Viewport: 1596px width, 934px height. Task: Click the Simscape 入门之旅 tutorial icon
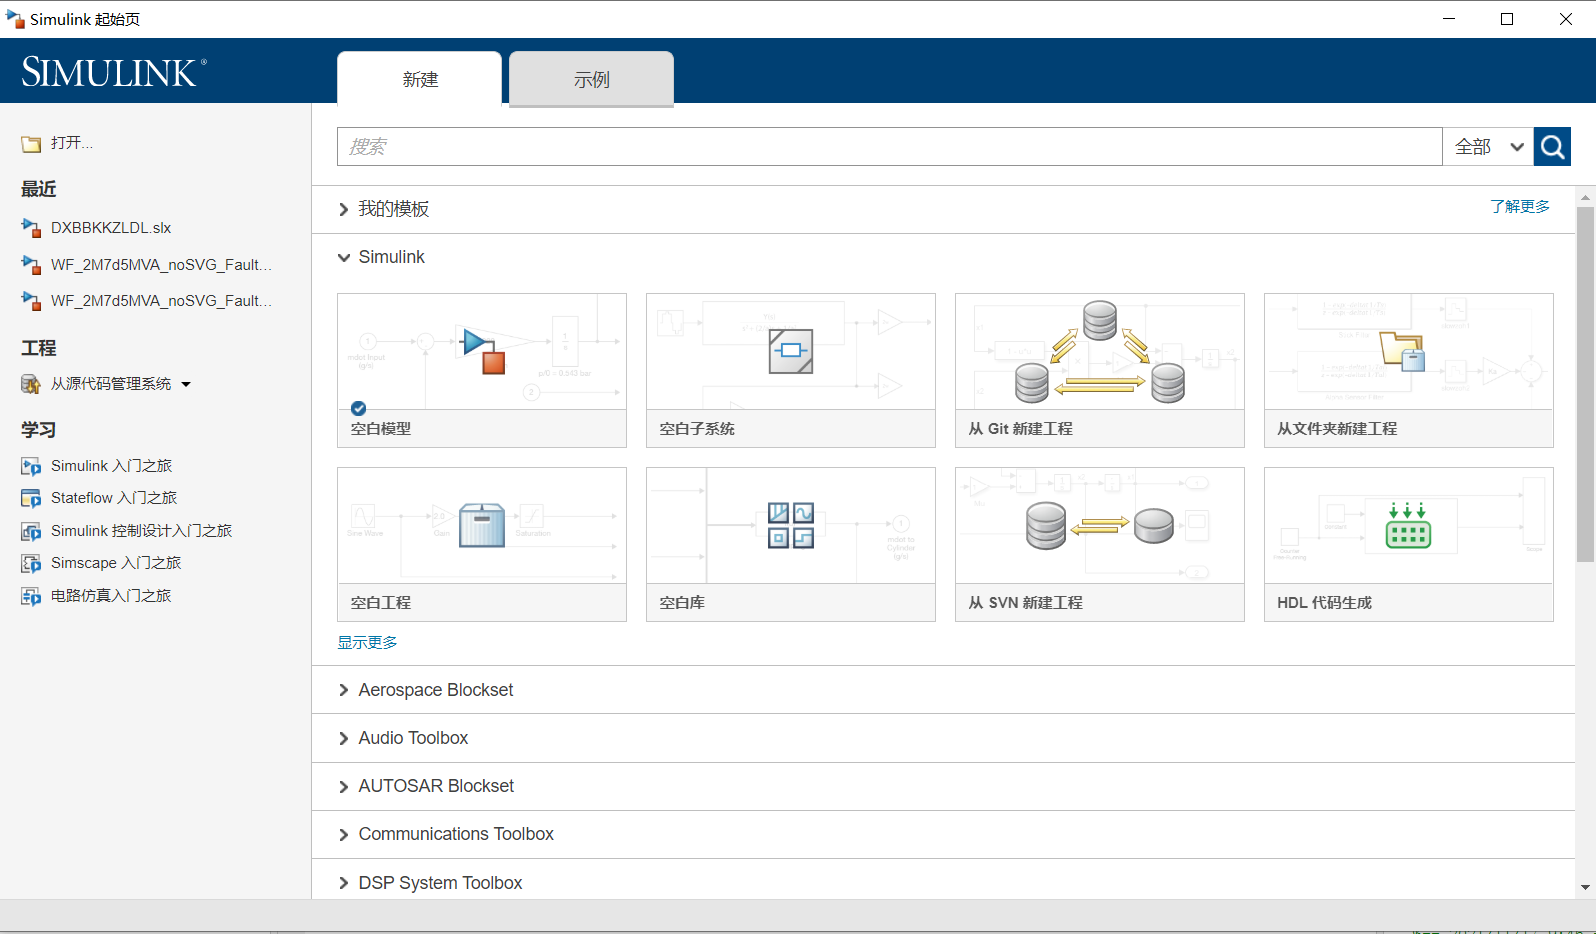pyautogui.click(x=31, y=563)
